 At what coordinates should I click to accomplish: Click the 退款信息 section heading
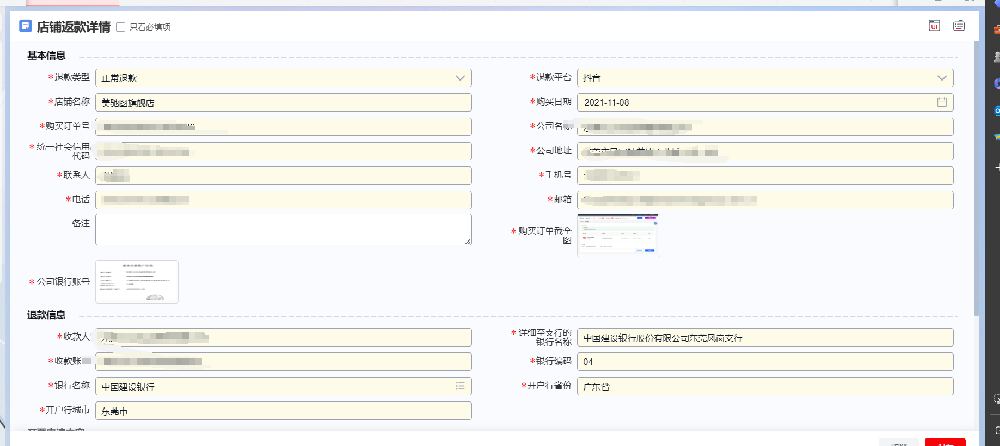click(46, 315)
